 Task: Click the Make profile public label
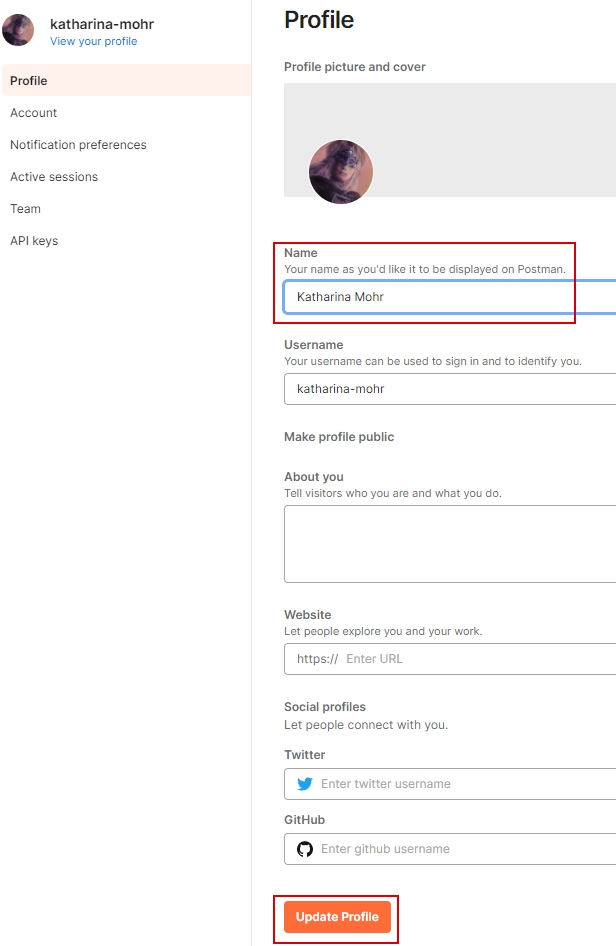[x=339, y=437]
